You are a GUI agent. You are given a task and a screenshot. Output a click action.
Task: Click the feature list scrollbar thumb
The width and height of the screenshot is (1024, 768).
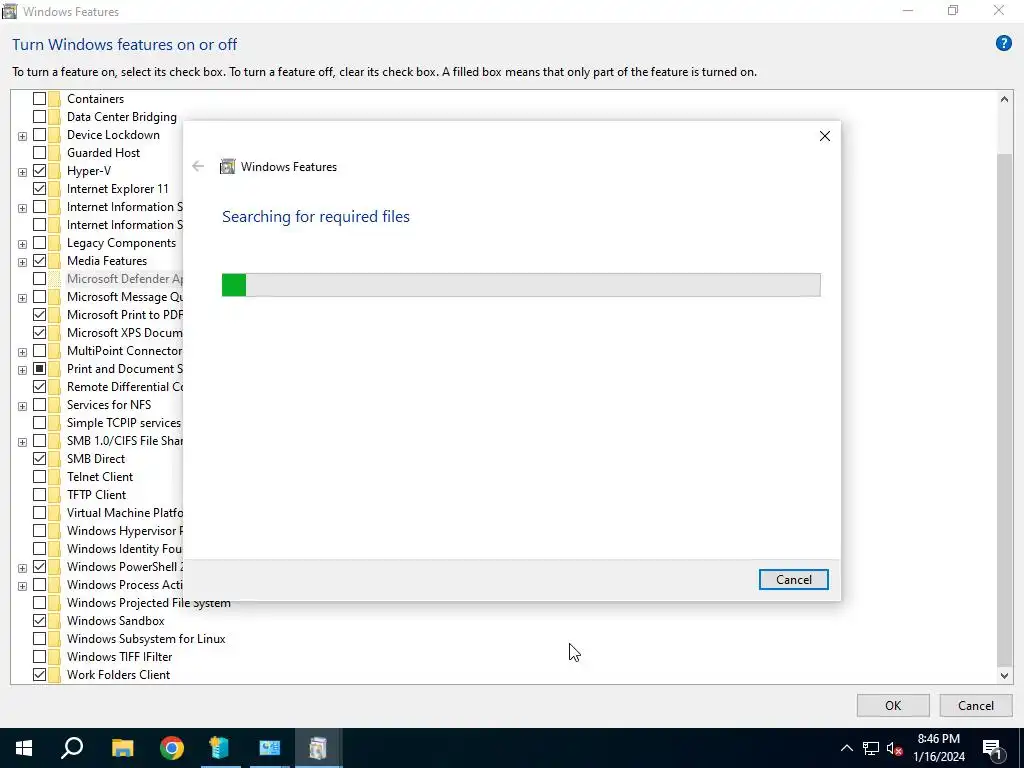click(1004, 408)
